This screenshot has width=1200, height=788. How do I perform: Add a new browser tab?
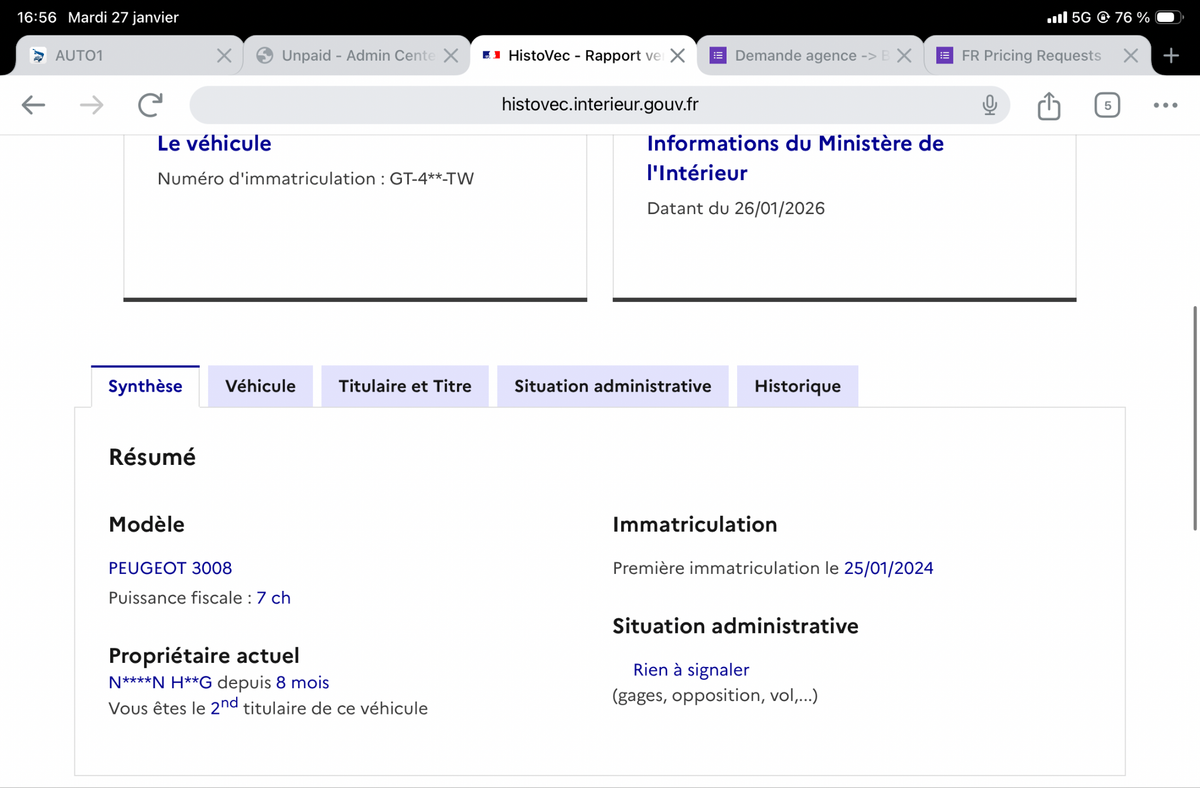pos(1171,56)
